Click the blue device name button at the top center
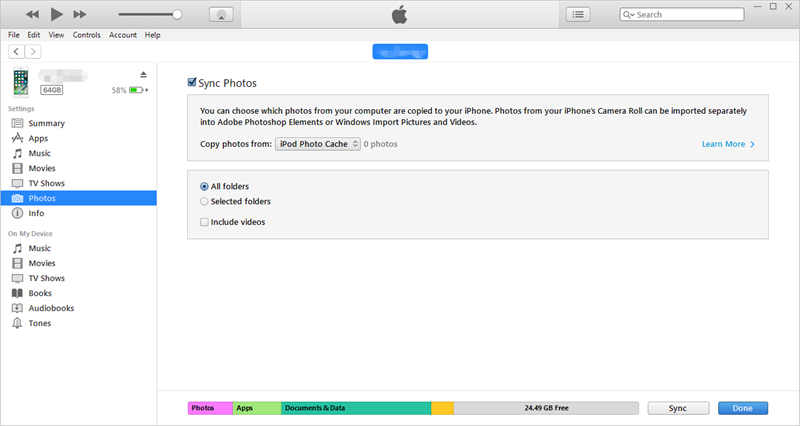Viewport: 800px width, 426px height. [x=400, y=52]
